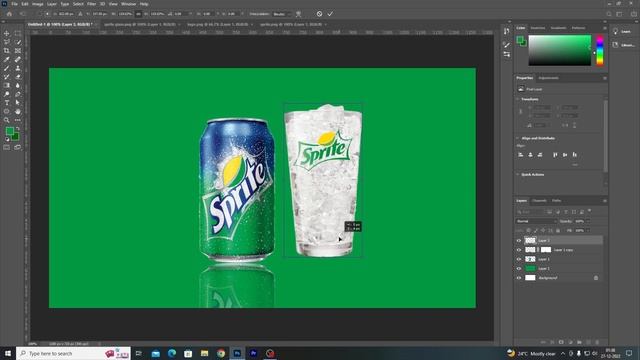This screenshot has width=640, height=360.
Task: Swap foreground and background colors
Action: coord(18,129)
